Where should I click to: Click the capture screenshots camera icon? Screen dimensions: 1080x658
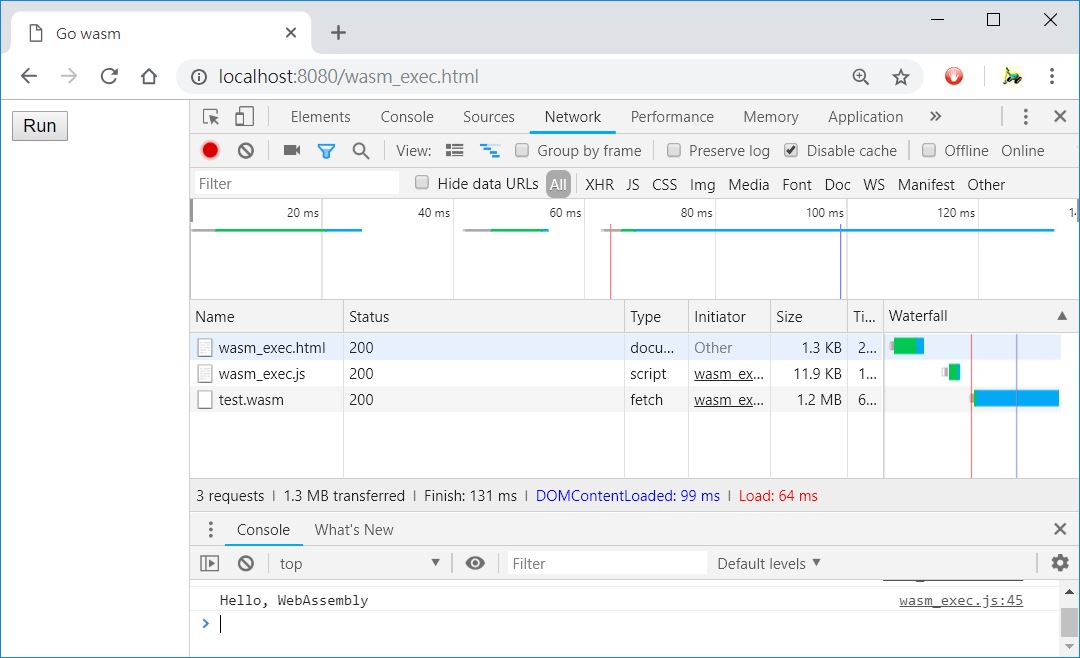(x=292, y=150)
